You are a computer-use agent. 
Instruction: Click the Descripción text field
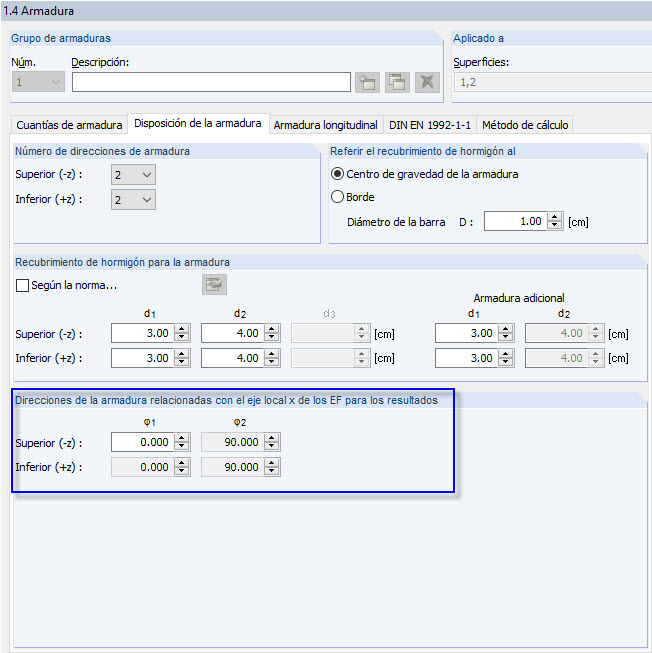click(211, 82)
